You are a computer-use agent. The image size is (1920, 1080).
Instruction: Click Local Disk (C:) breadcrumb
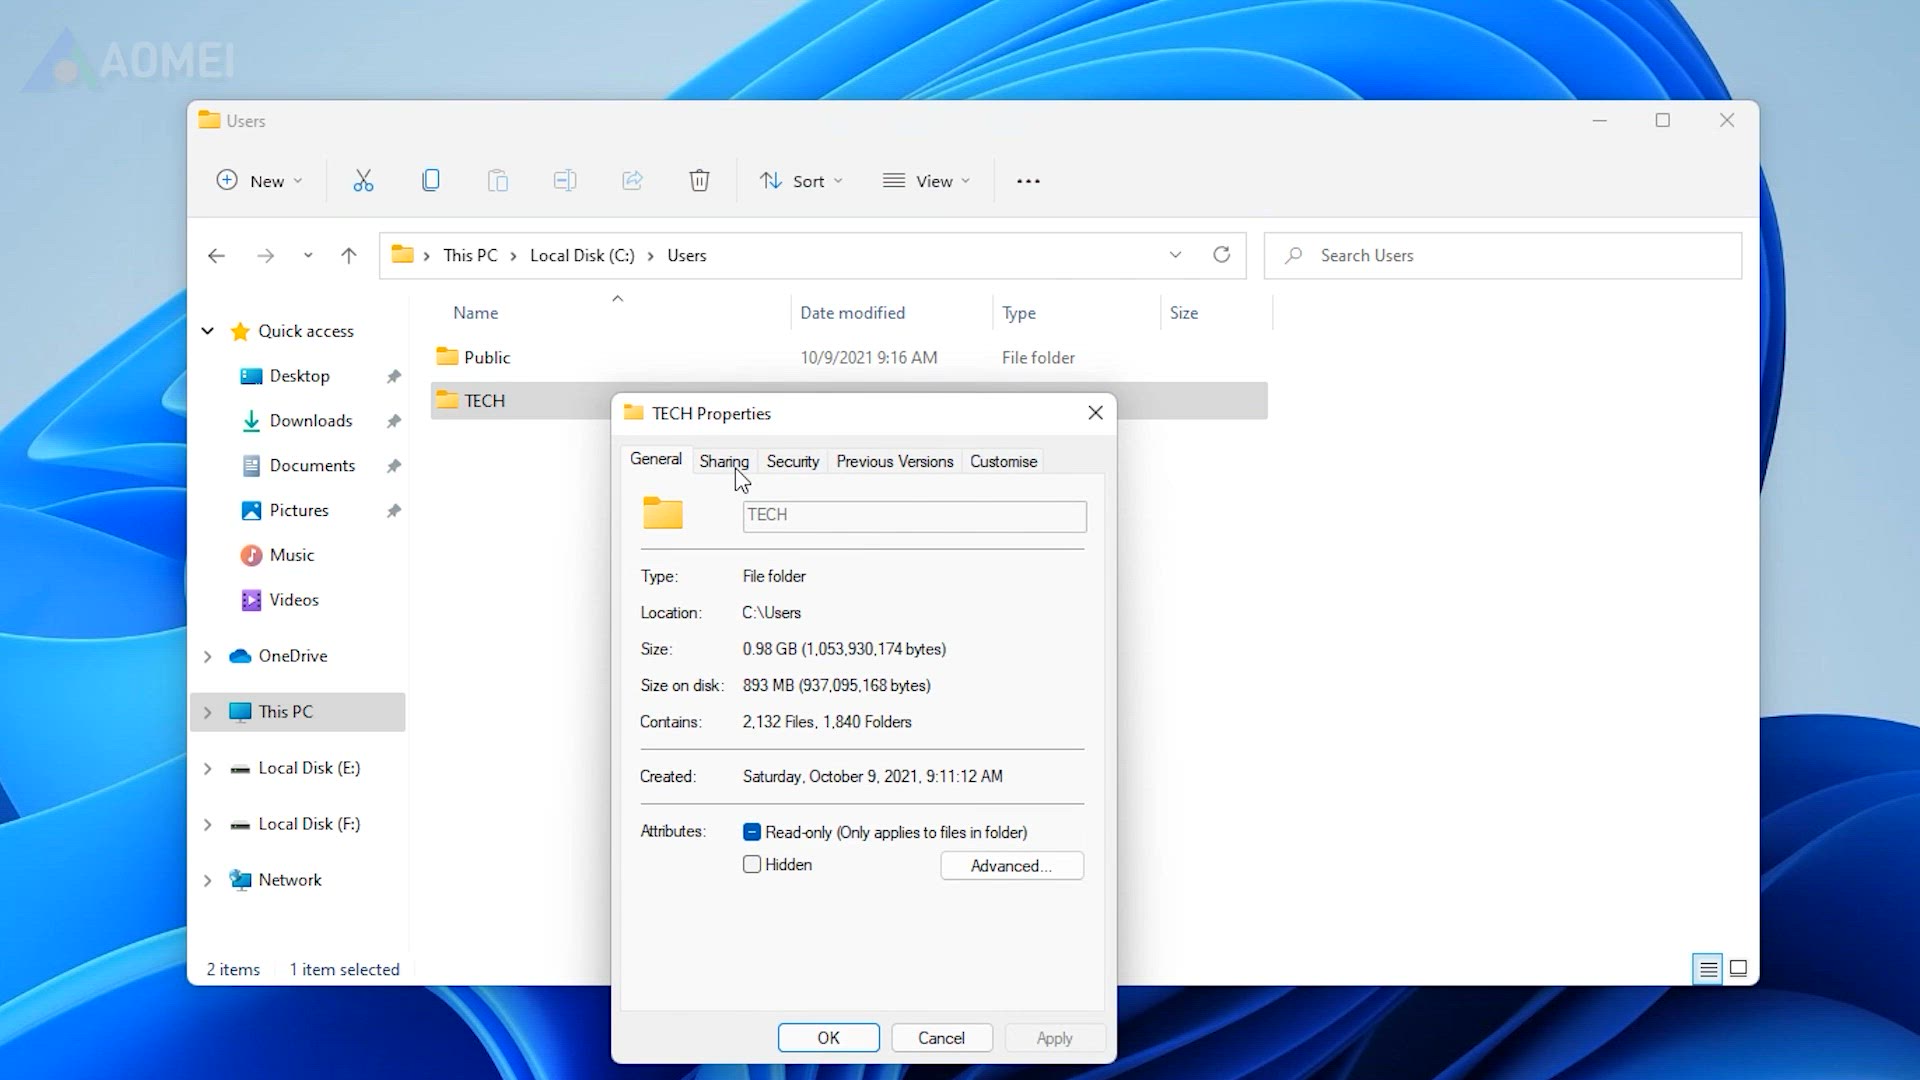coord(582,255)
